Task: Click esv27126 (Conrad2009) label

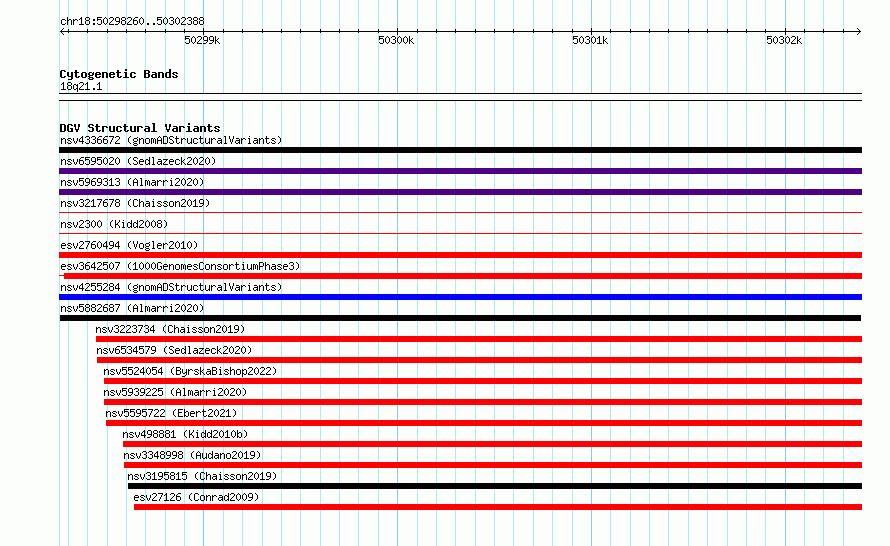Action: tap(196, 497)
